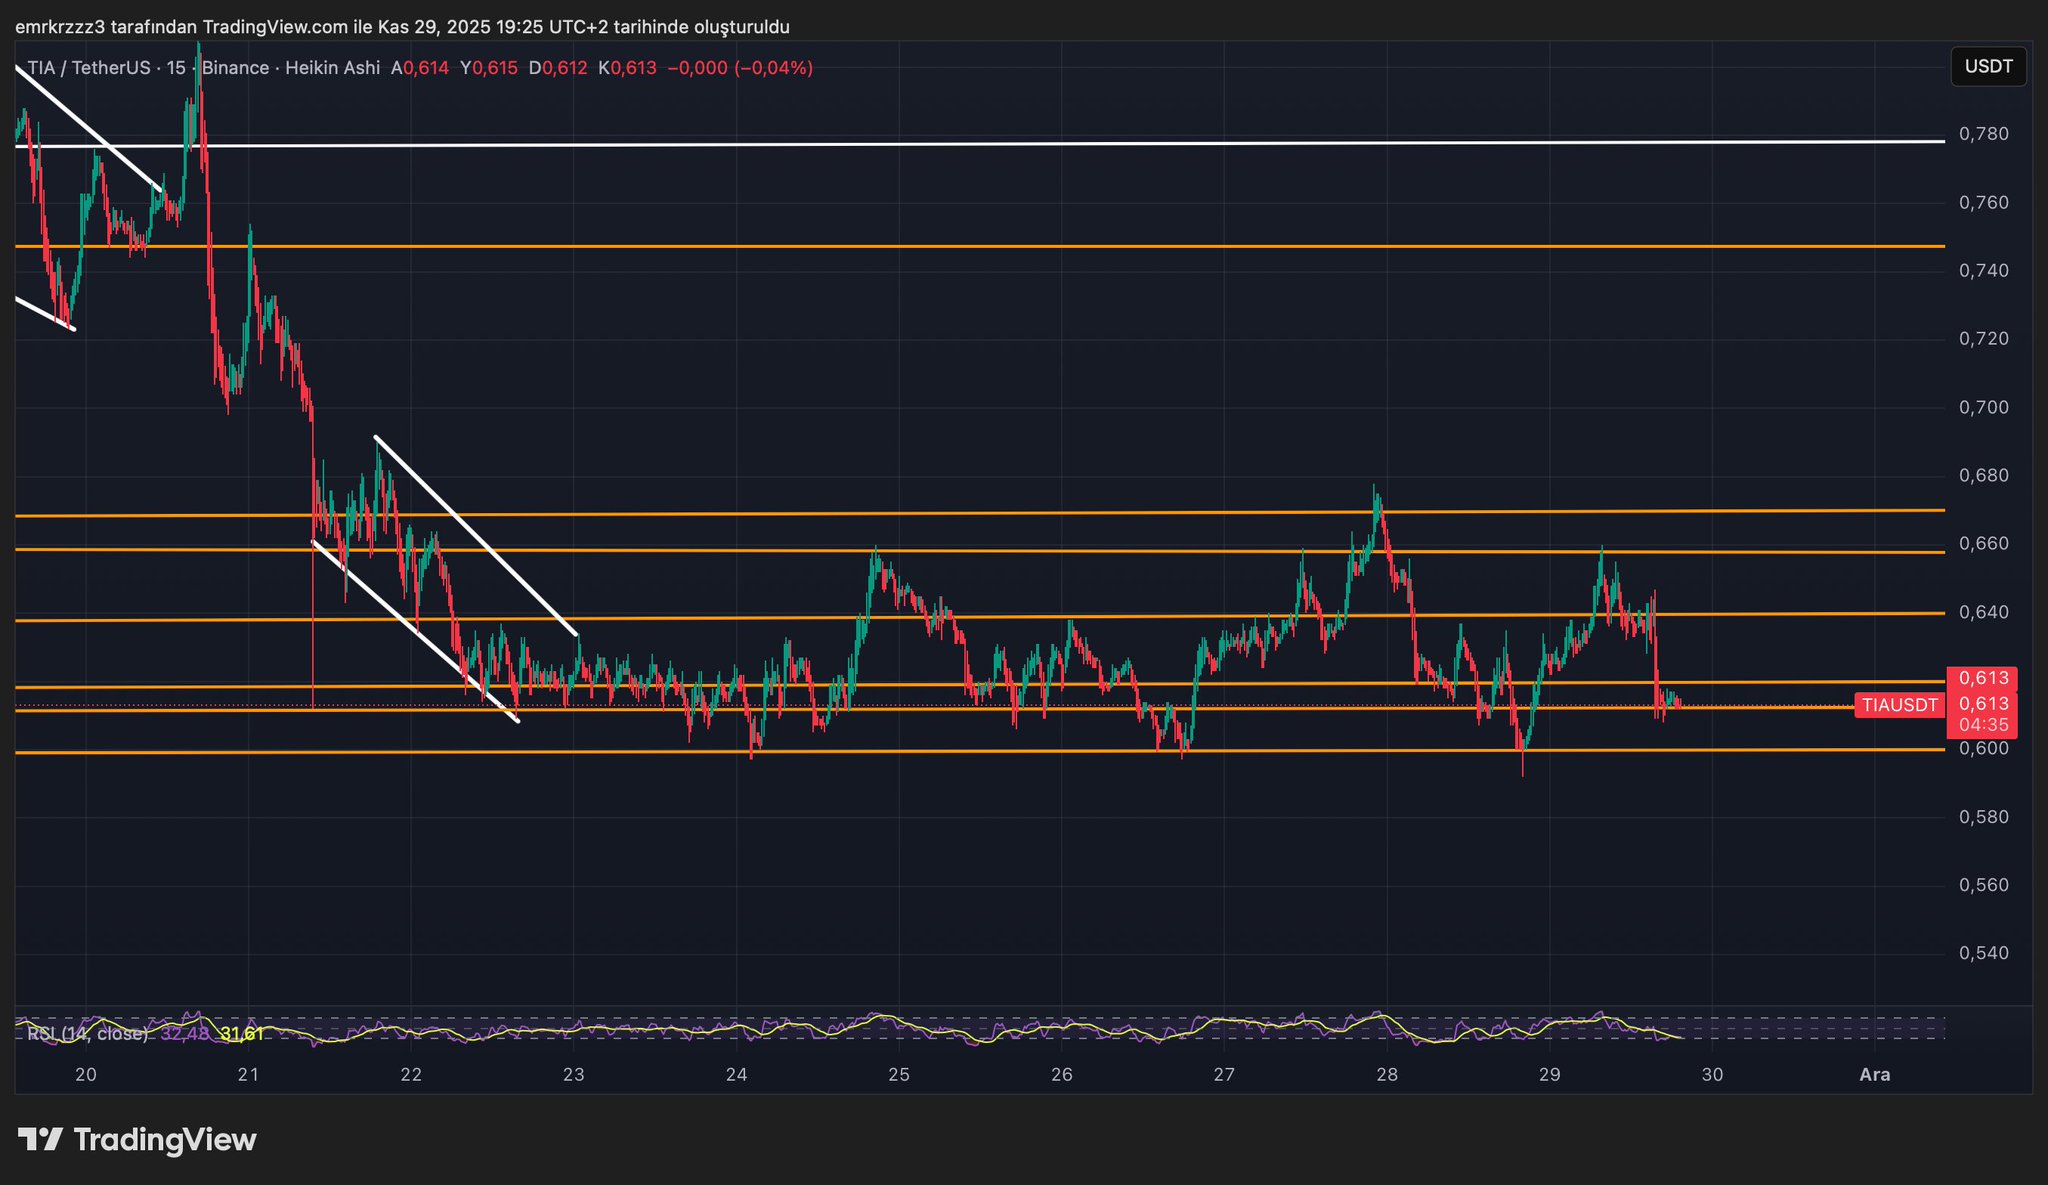The height and width of the screenshot is (1185, 2048).
Task: Click the purple RSI value 32,48
Action: pyautogui.click(x=185, y=1034)
